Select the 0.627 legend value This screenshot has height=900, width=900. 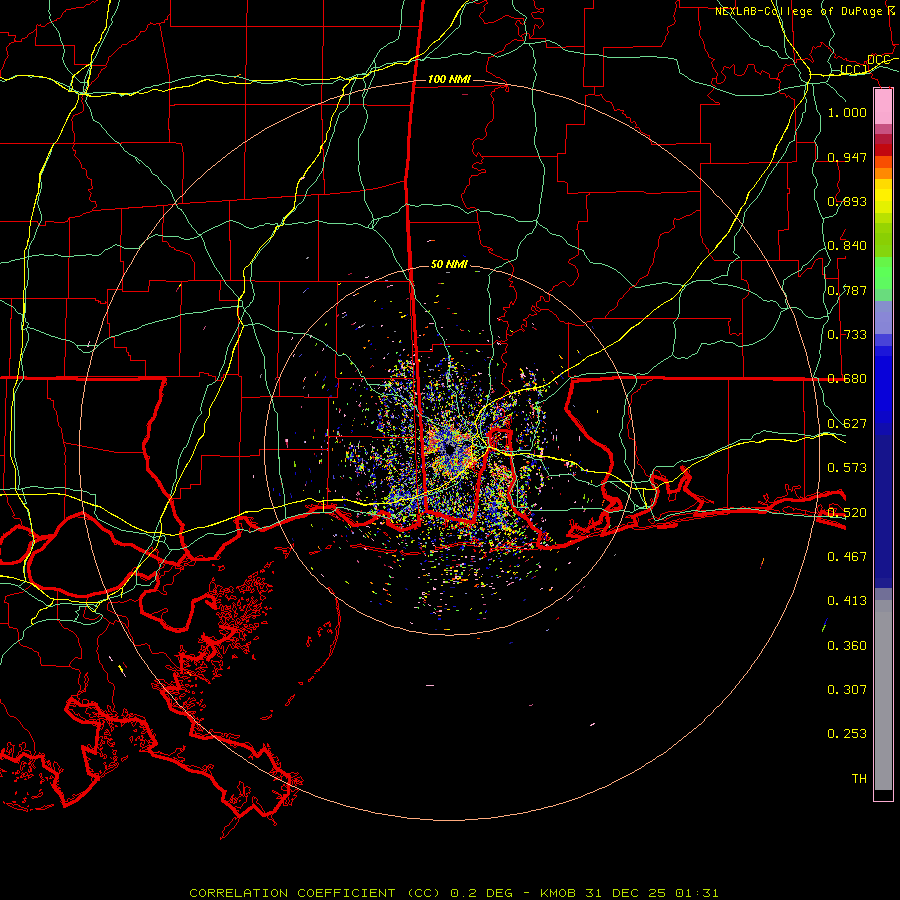coord(847,423)
